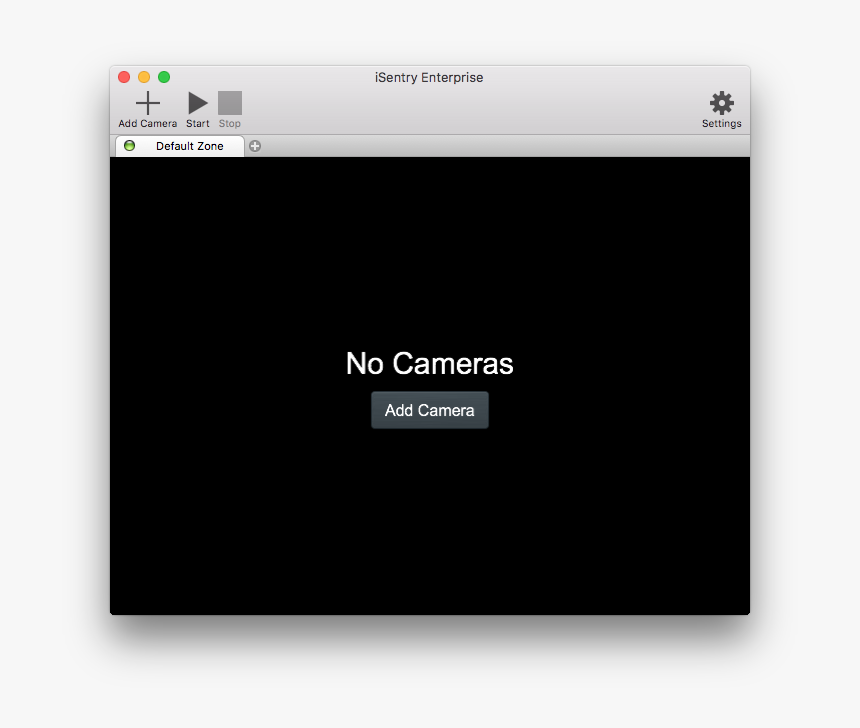The width and height of the screenshot is (860, 728).
Task: Open Settings via the gear icon
Action: point(721,103)
